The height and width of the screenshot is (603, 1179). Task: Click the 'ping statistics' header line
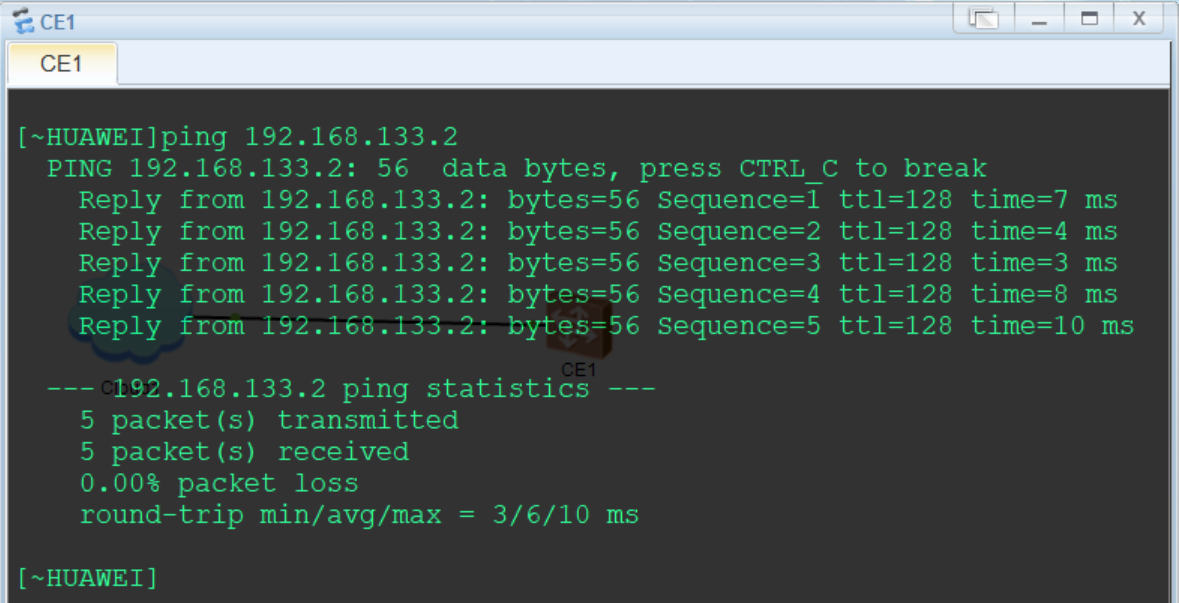(350, 388)
